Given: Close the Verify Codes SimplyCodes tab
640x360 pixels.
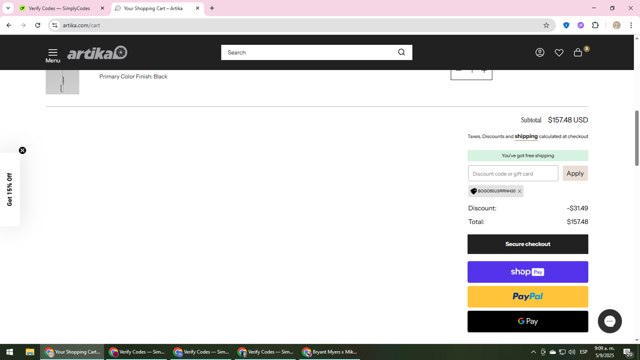Looking at the screenshot, I should coord(102,8).
